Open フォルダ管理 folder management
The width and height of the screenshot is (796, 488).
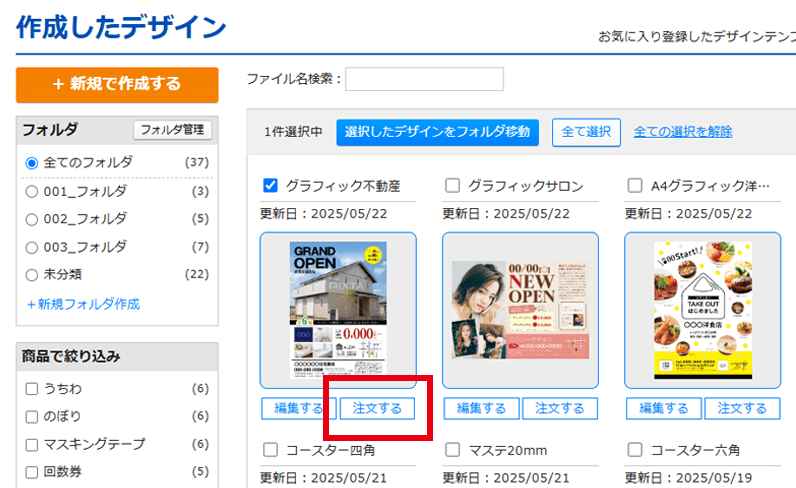pyautogui.click(x=172, y=130)
